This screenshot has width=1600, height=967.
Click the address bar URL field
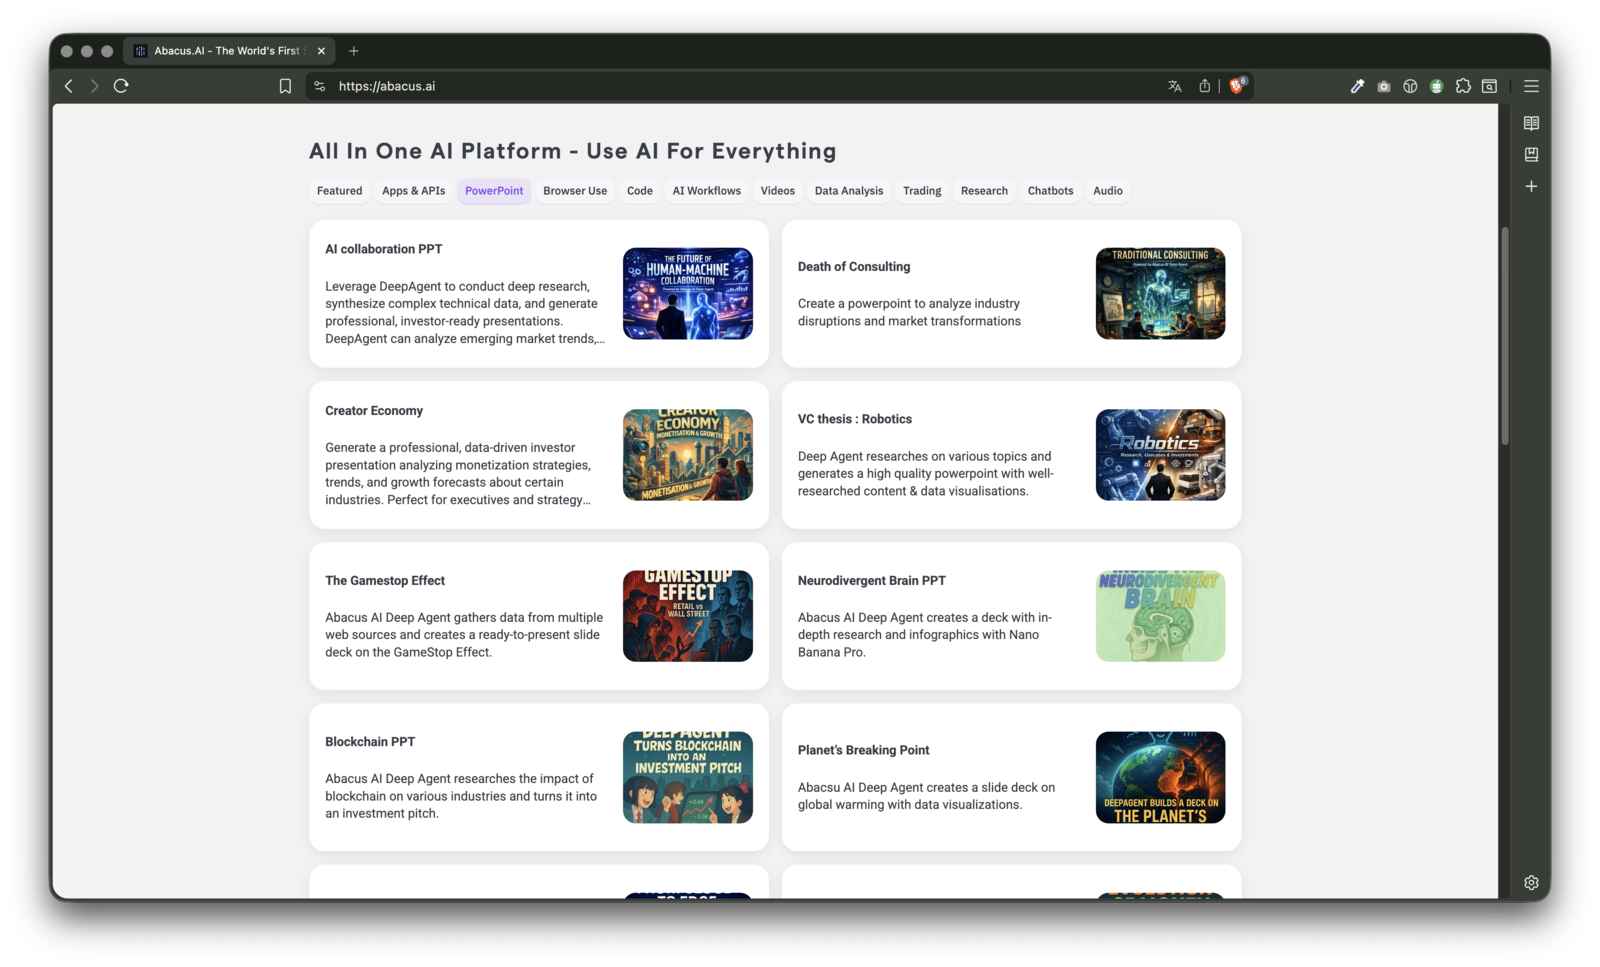tap(700, 86)
